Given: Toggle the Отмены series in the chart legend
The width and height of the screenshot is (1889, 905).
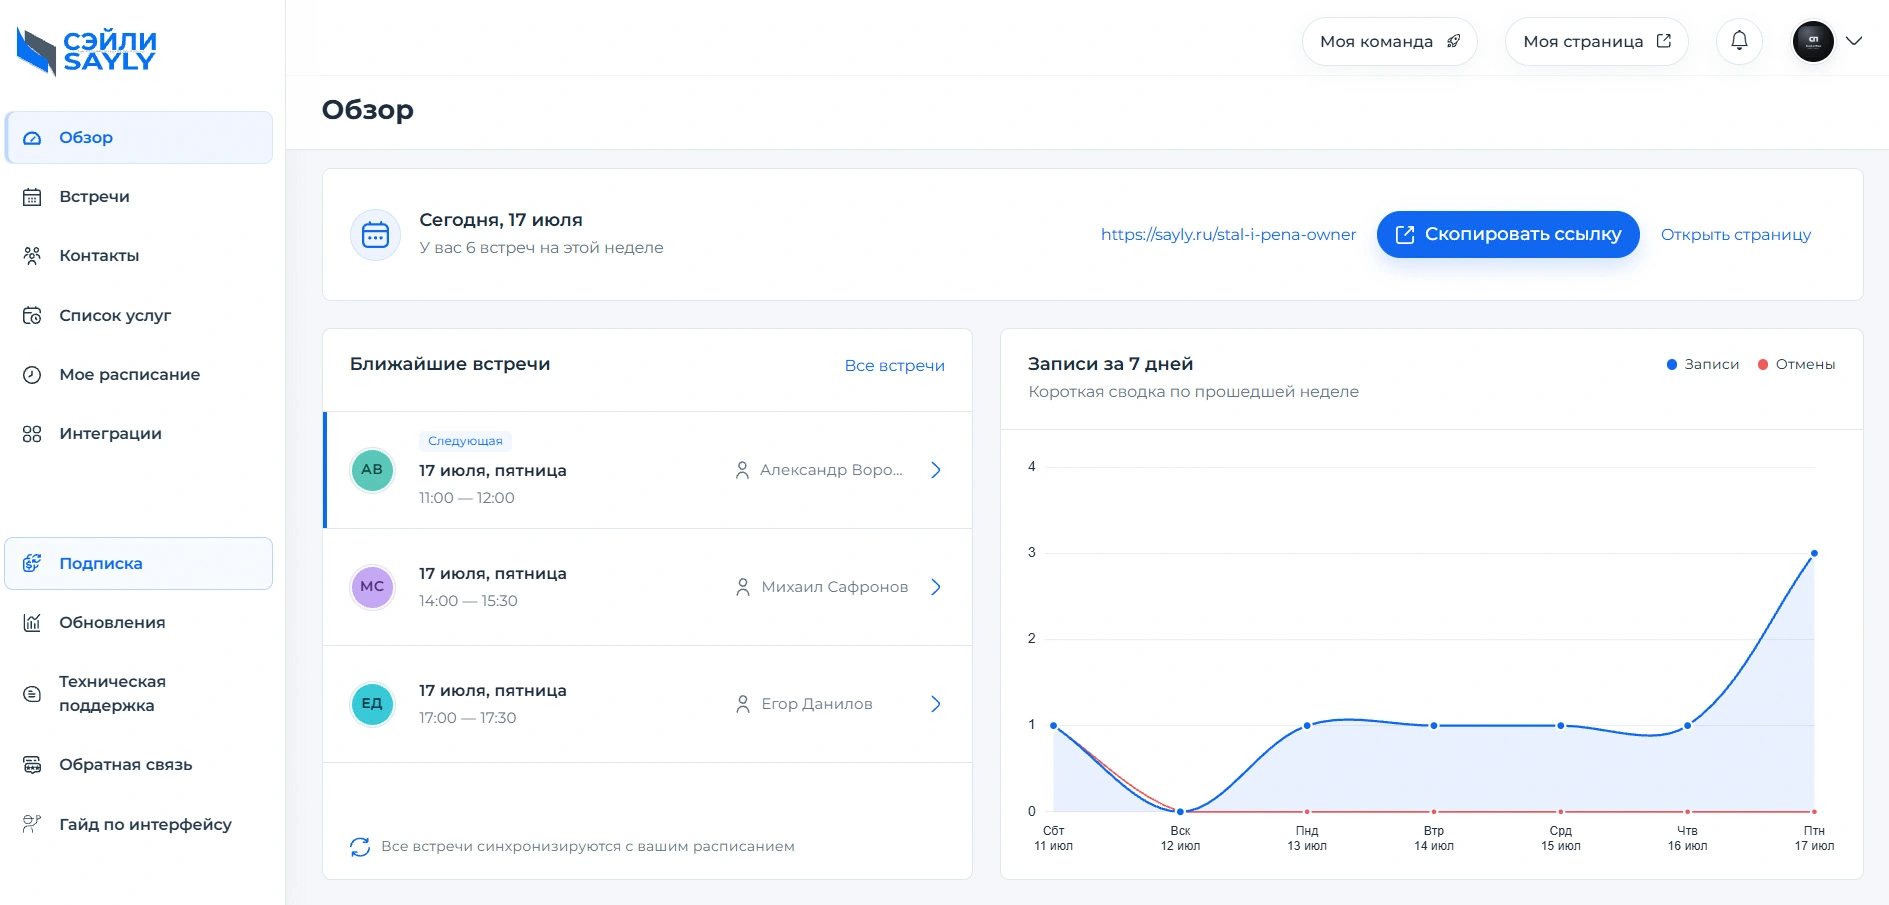Looking at the screenshot, I should [x=1797, y=364].
